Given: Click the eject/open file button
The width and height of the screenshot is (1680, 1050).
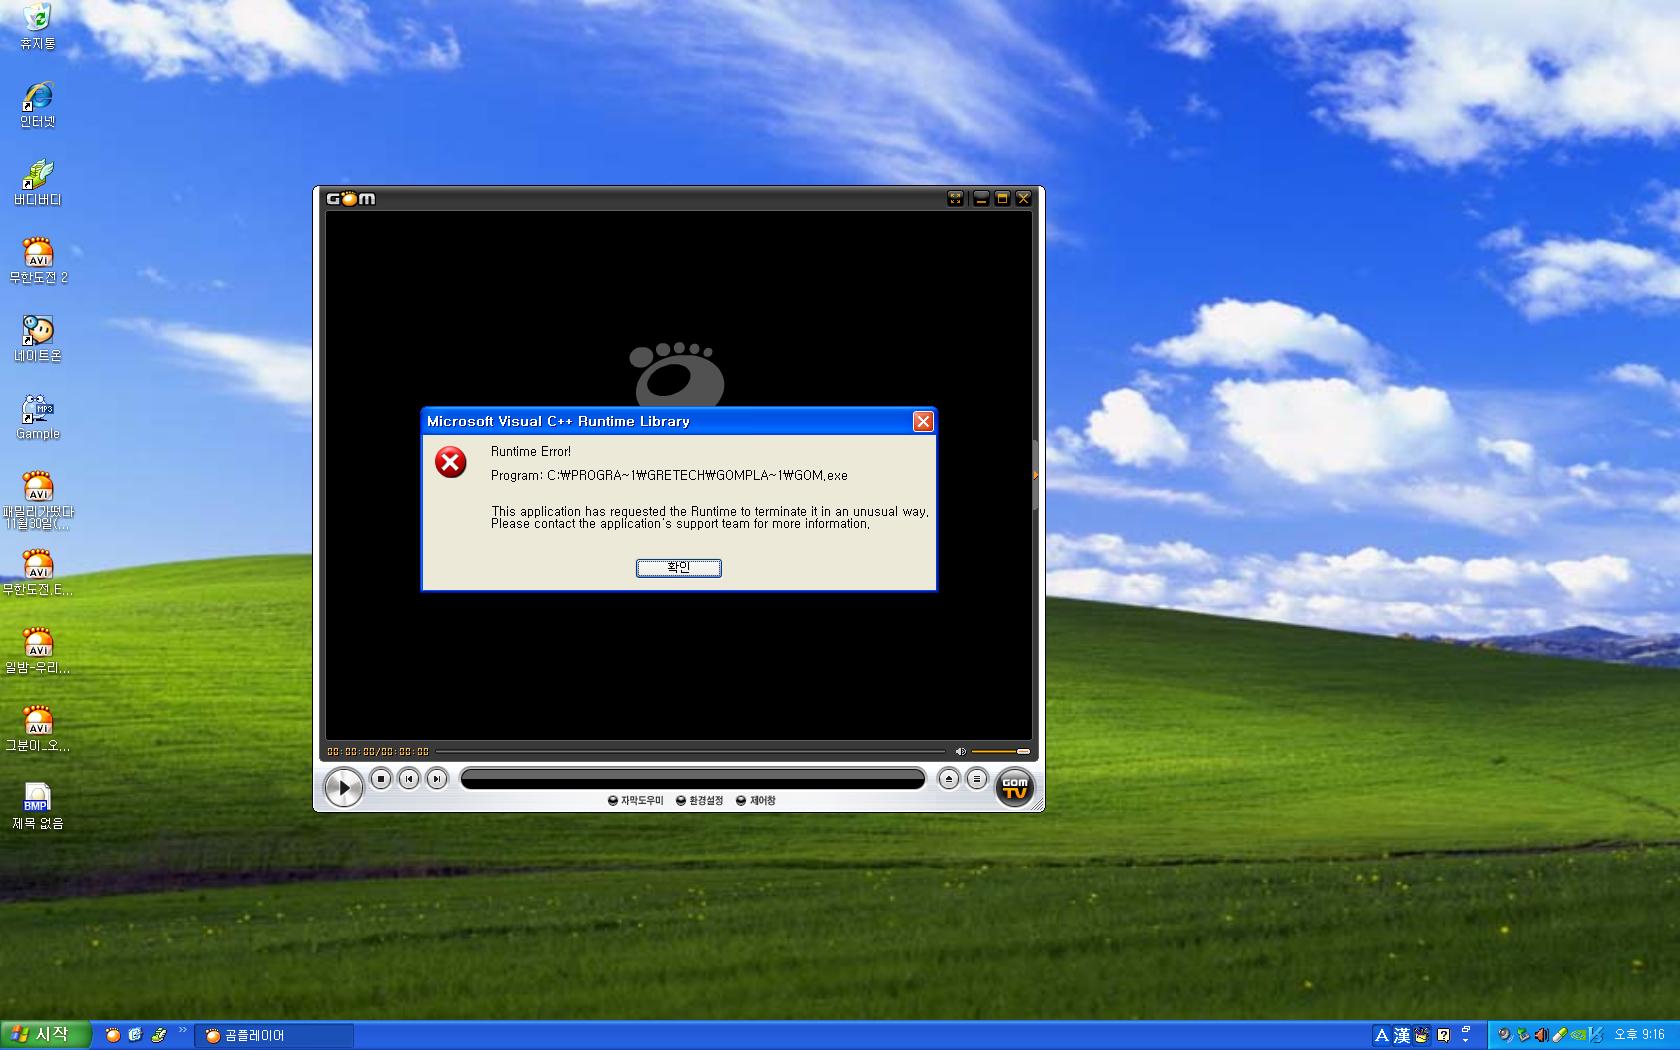Looking at the screenshot, I should pos(949,778).
